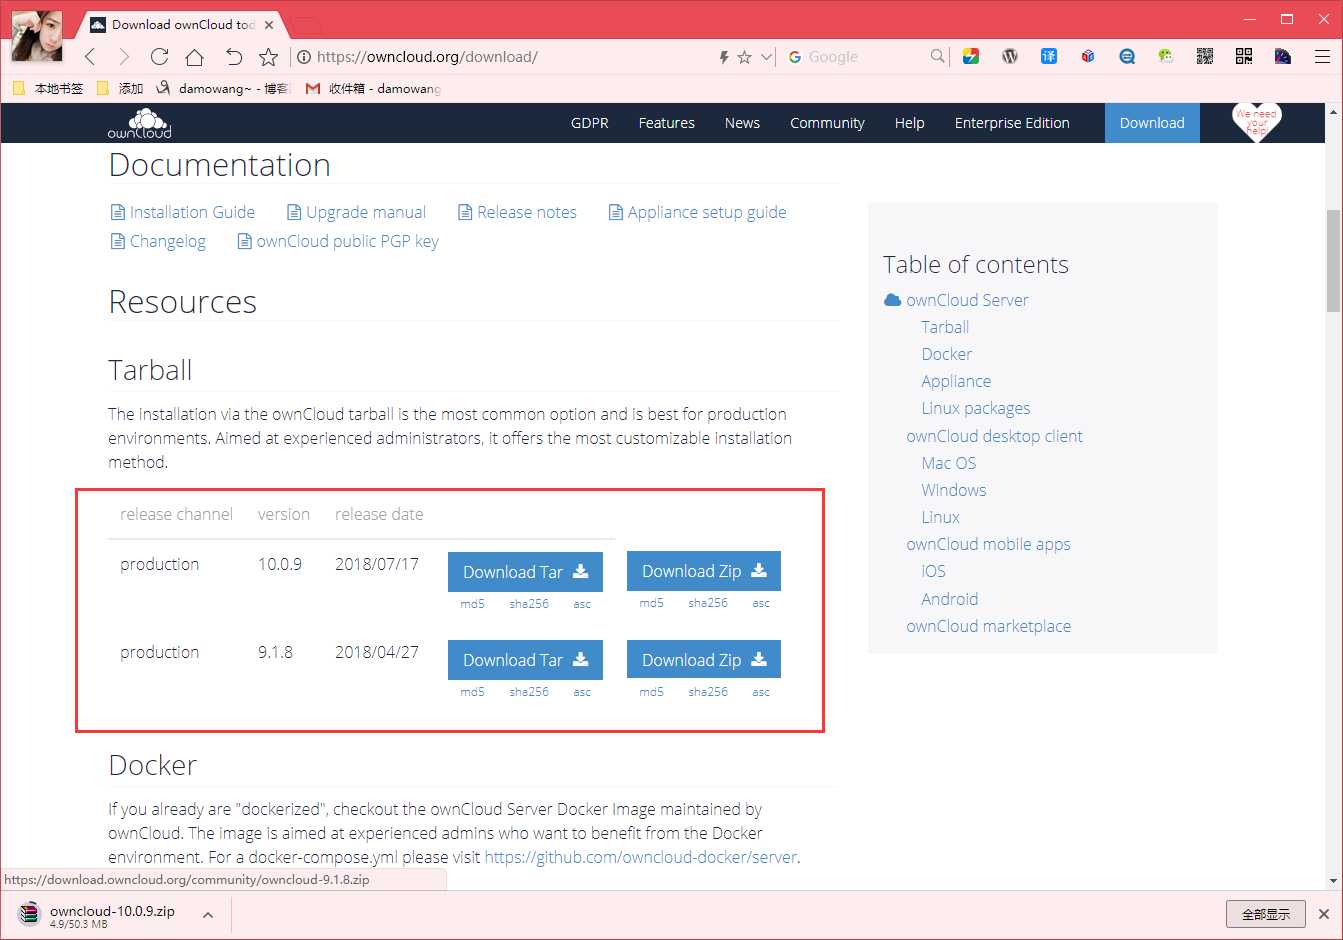Open the Upgrade manual link
The height and width of the screenshot is (940, 1343).
pyautogui.click(x=356, y=212)
